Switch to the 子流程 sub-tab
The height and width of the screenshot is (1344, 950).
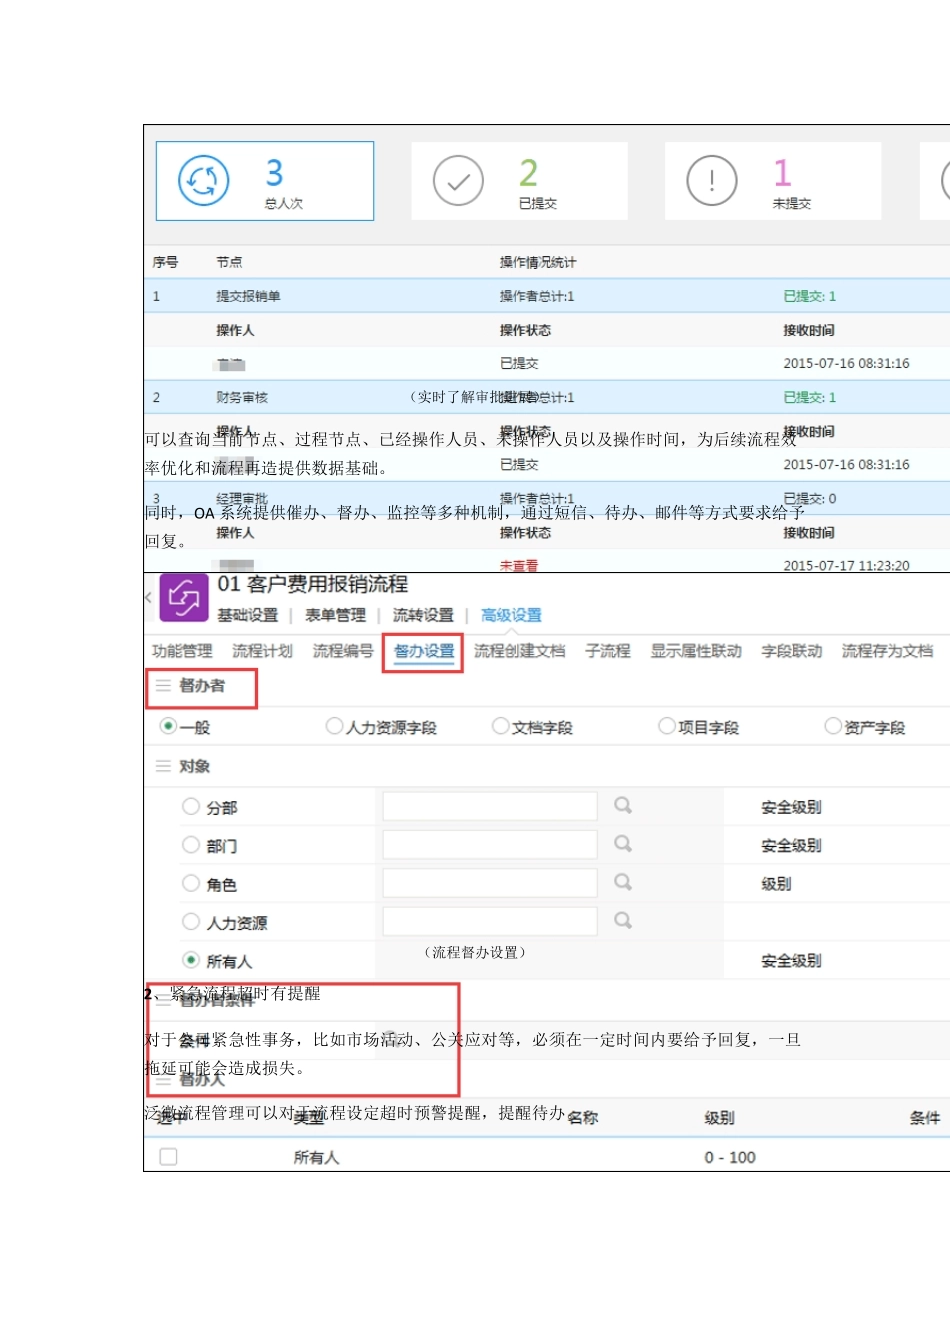click(608, 651)
